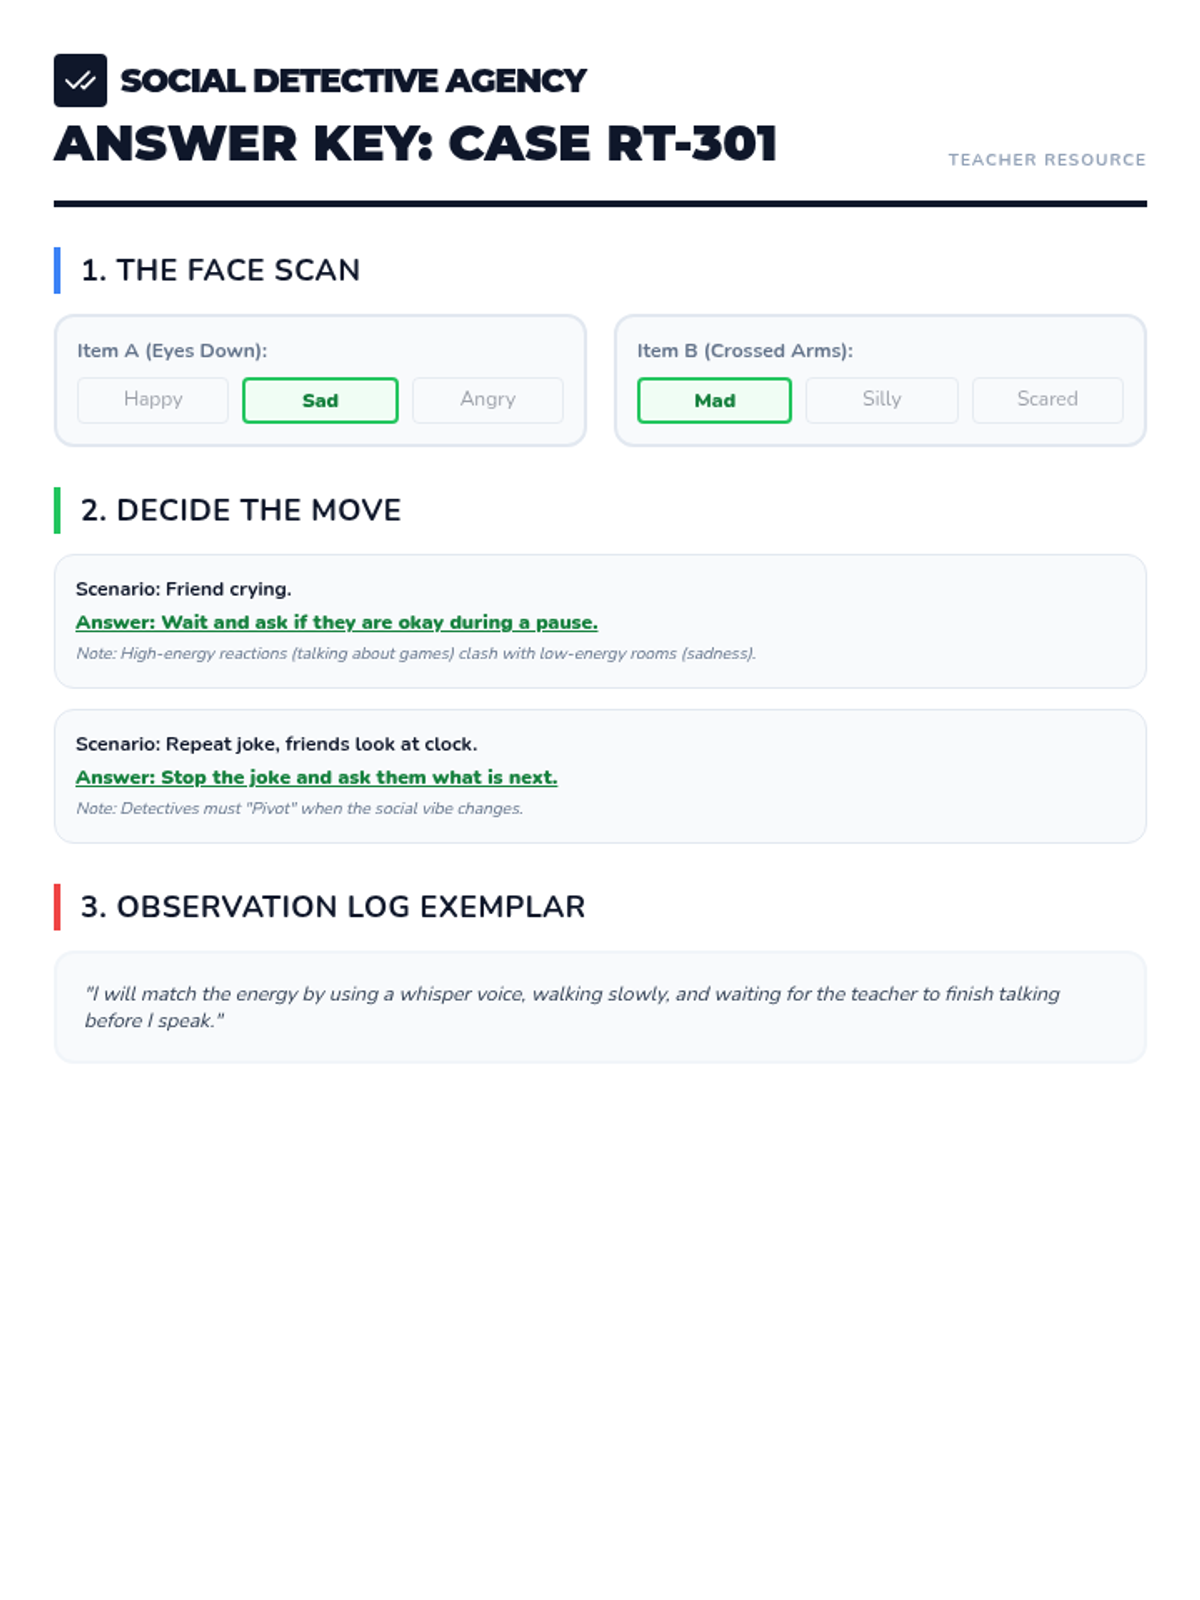The height and width of the screenshot is (1600, 1200).
Task: Click the 'Repeat joke, friends look at clock' scenario
Action: (x=277, y=744)
